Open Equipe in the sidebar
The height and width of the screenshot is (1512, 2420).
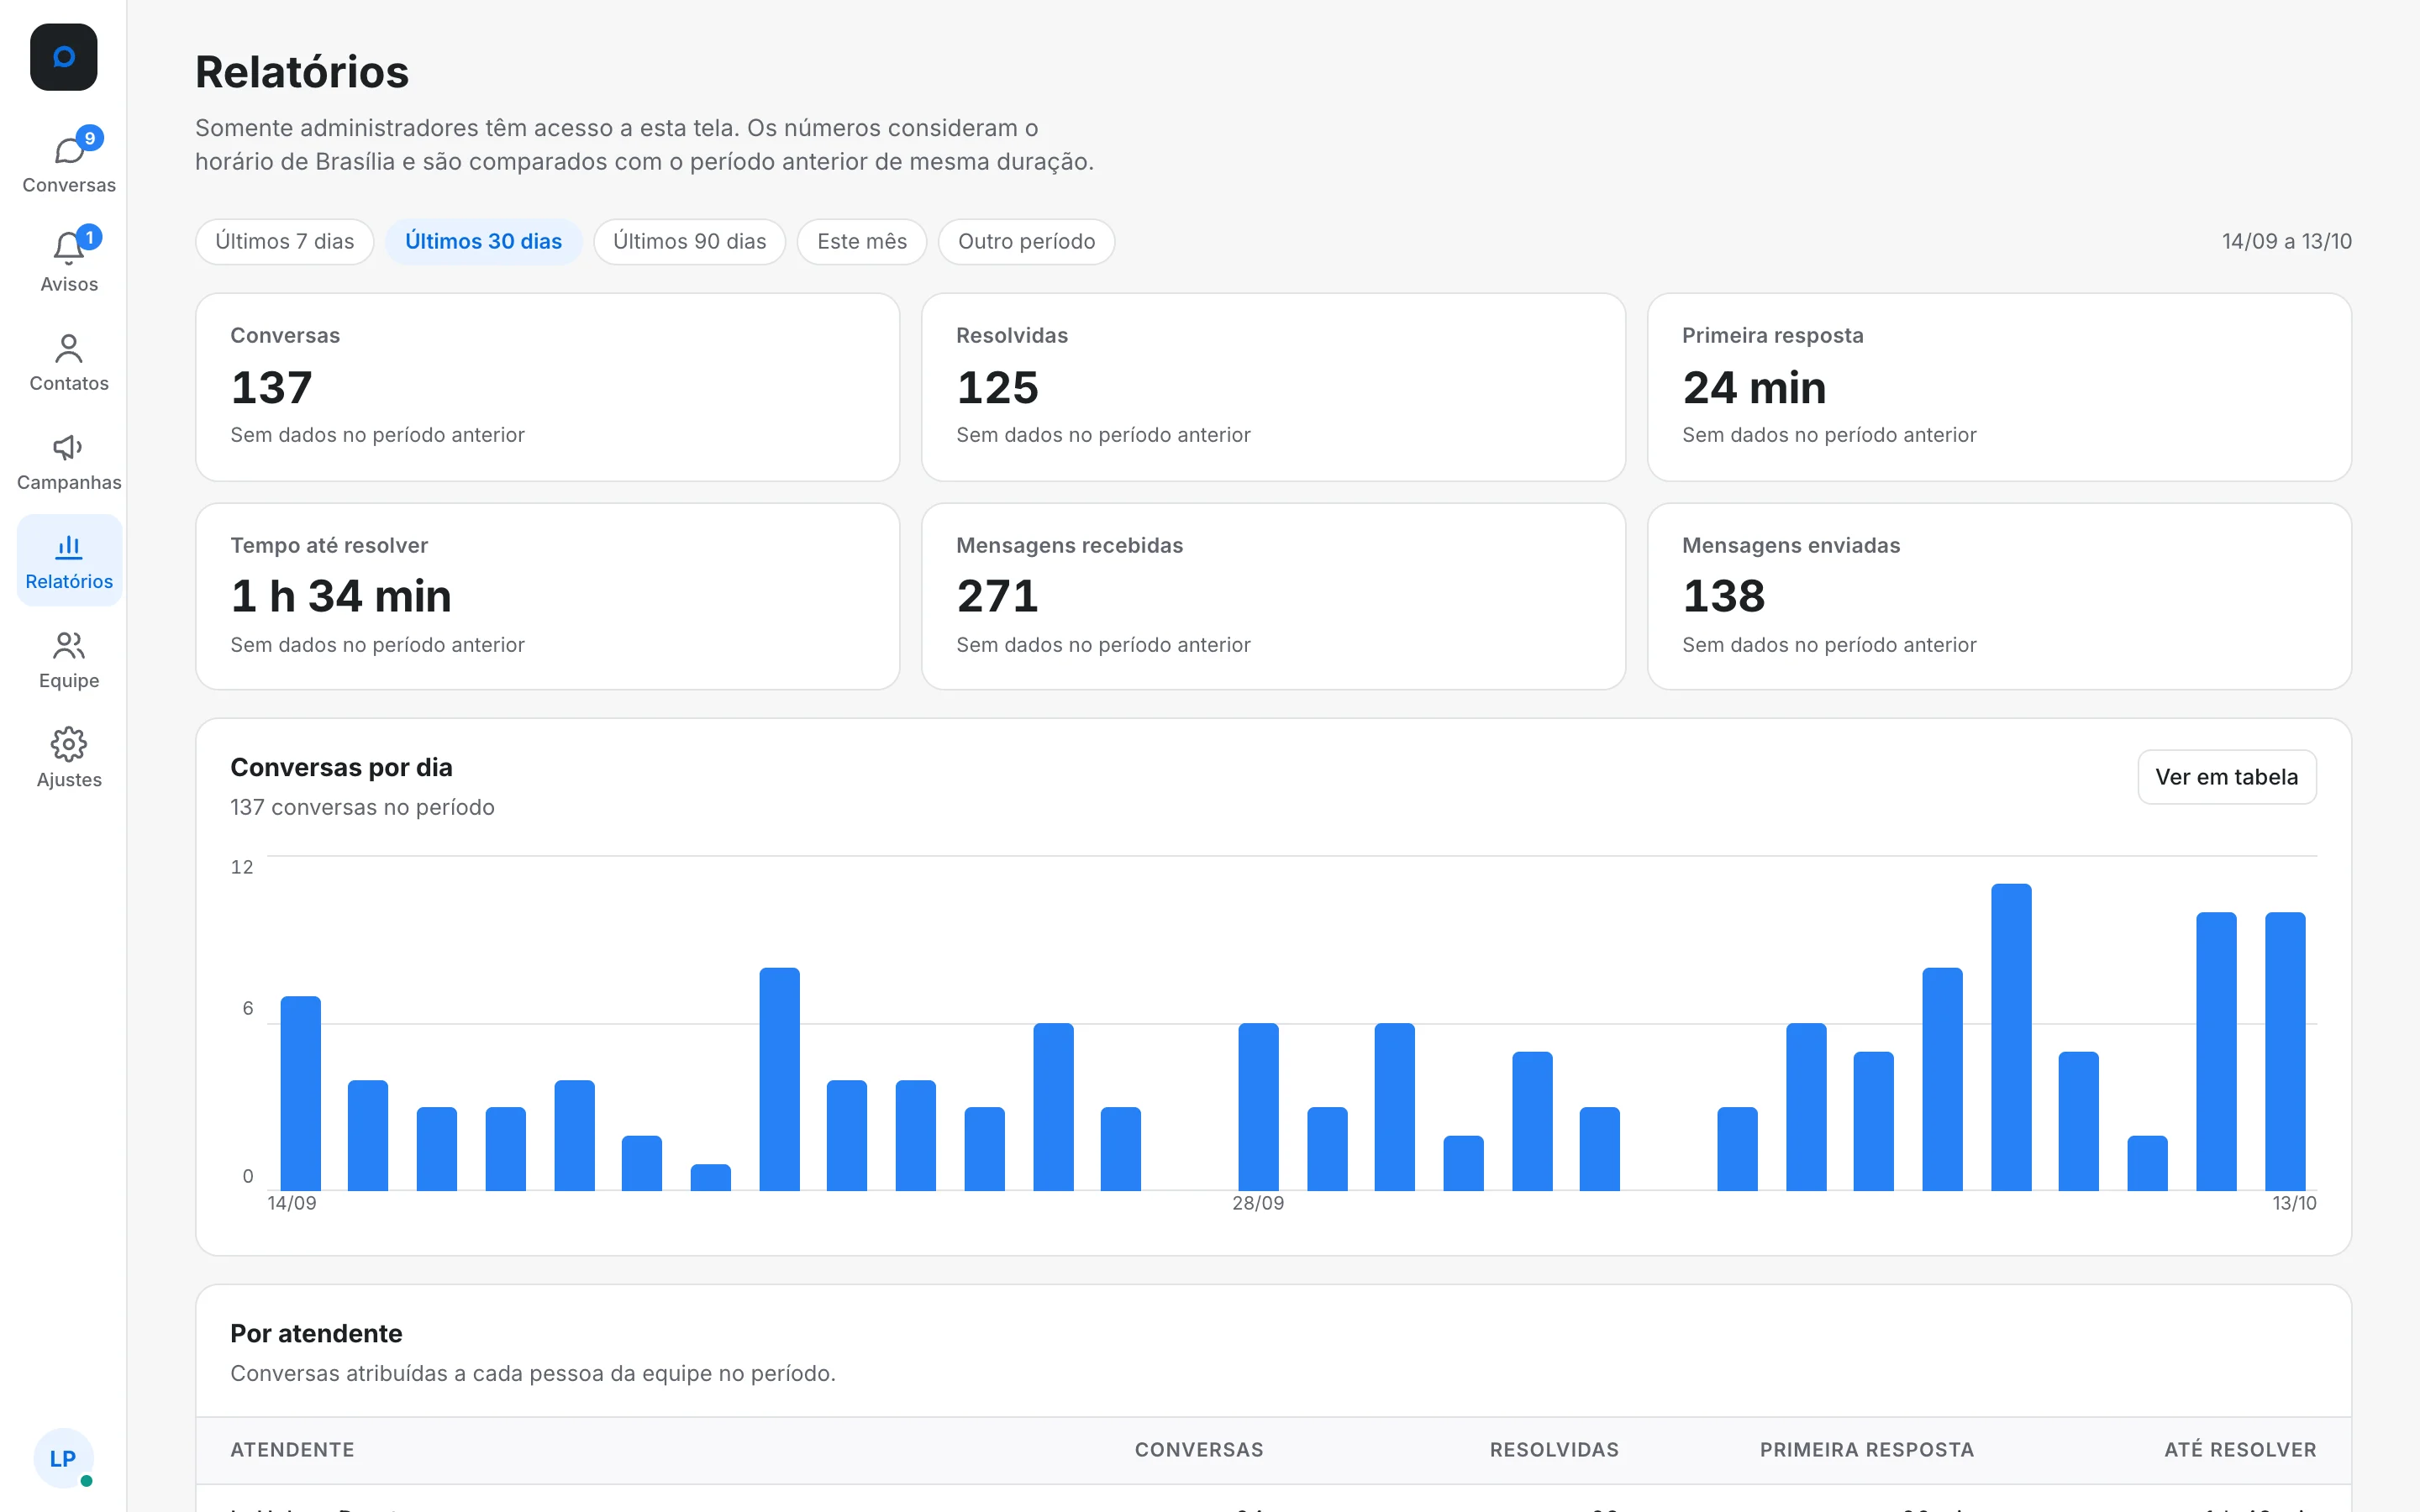[x=69, y=660]
